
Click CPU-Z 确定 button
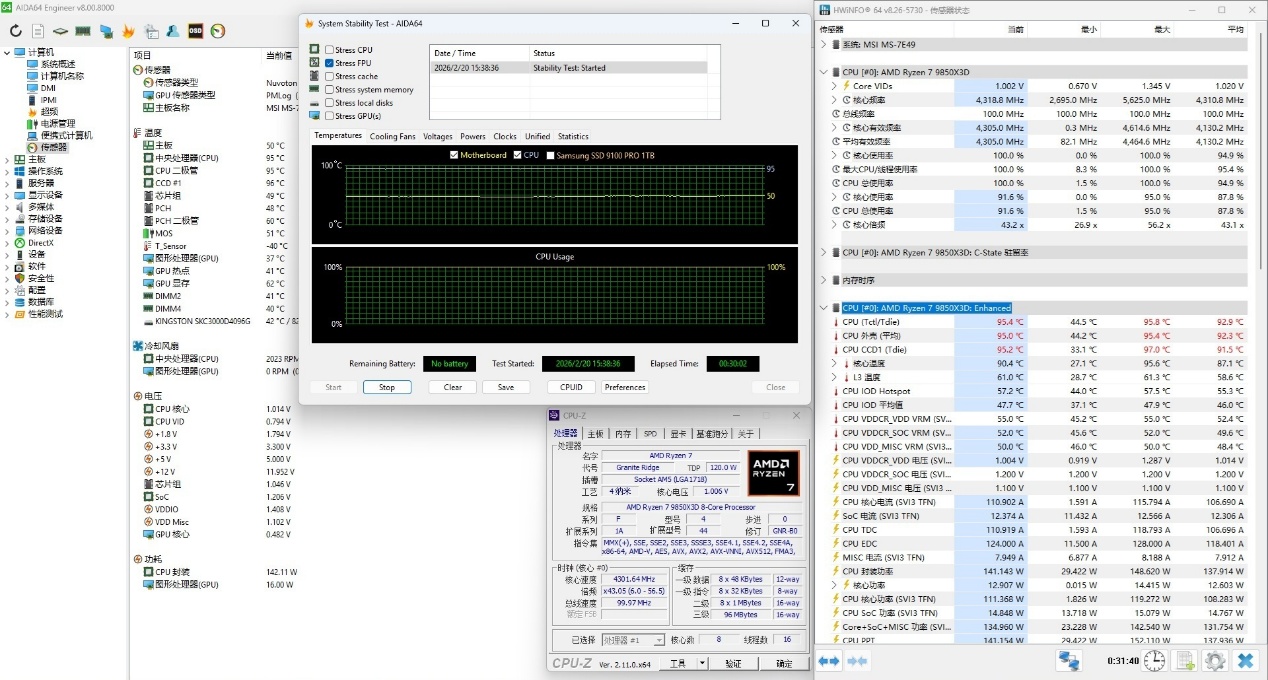coord(784,663)
